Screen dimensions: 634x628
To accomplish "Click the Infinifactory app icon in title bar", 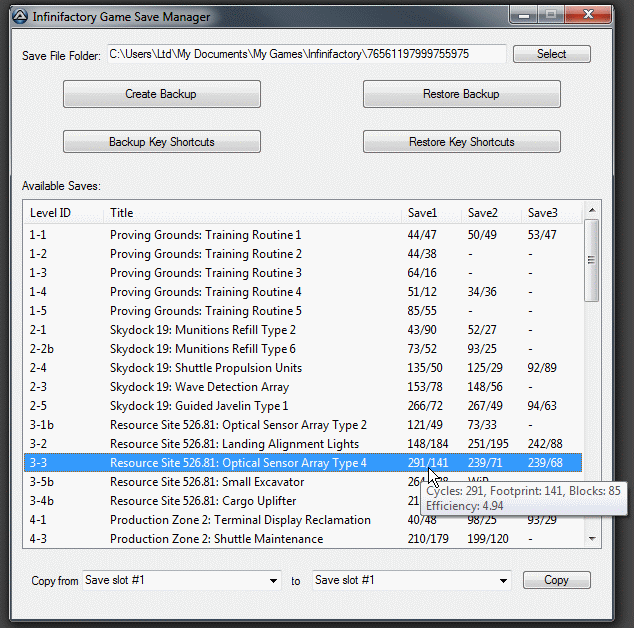I will click(x=20, y=17).
